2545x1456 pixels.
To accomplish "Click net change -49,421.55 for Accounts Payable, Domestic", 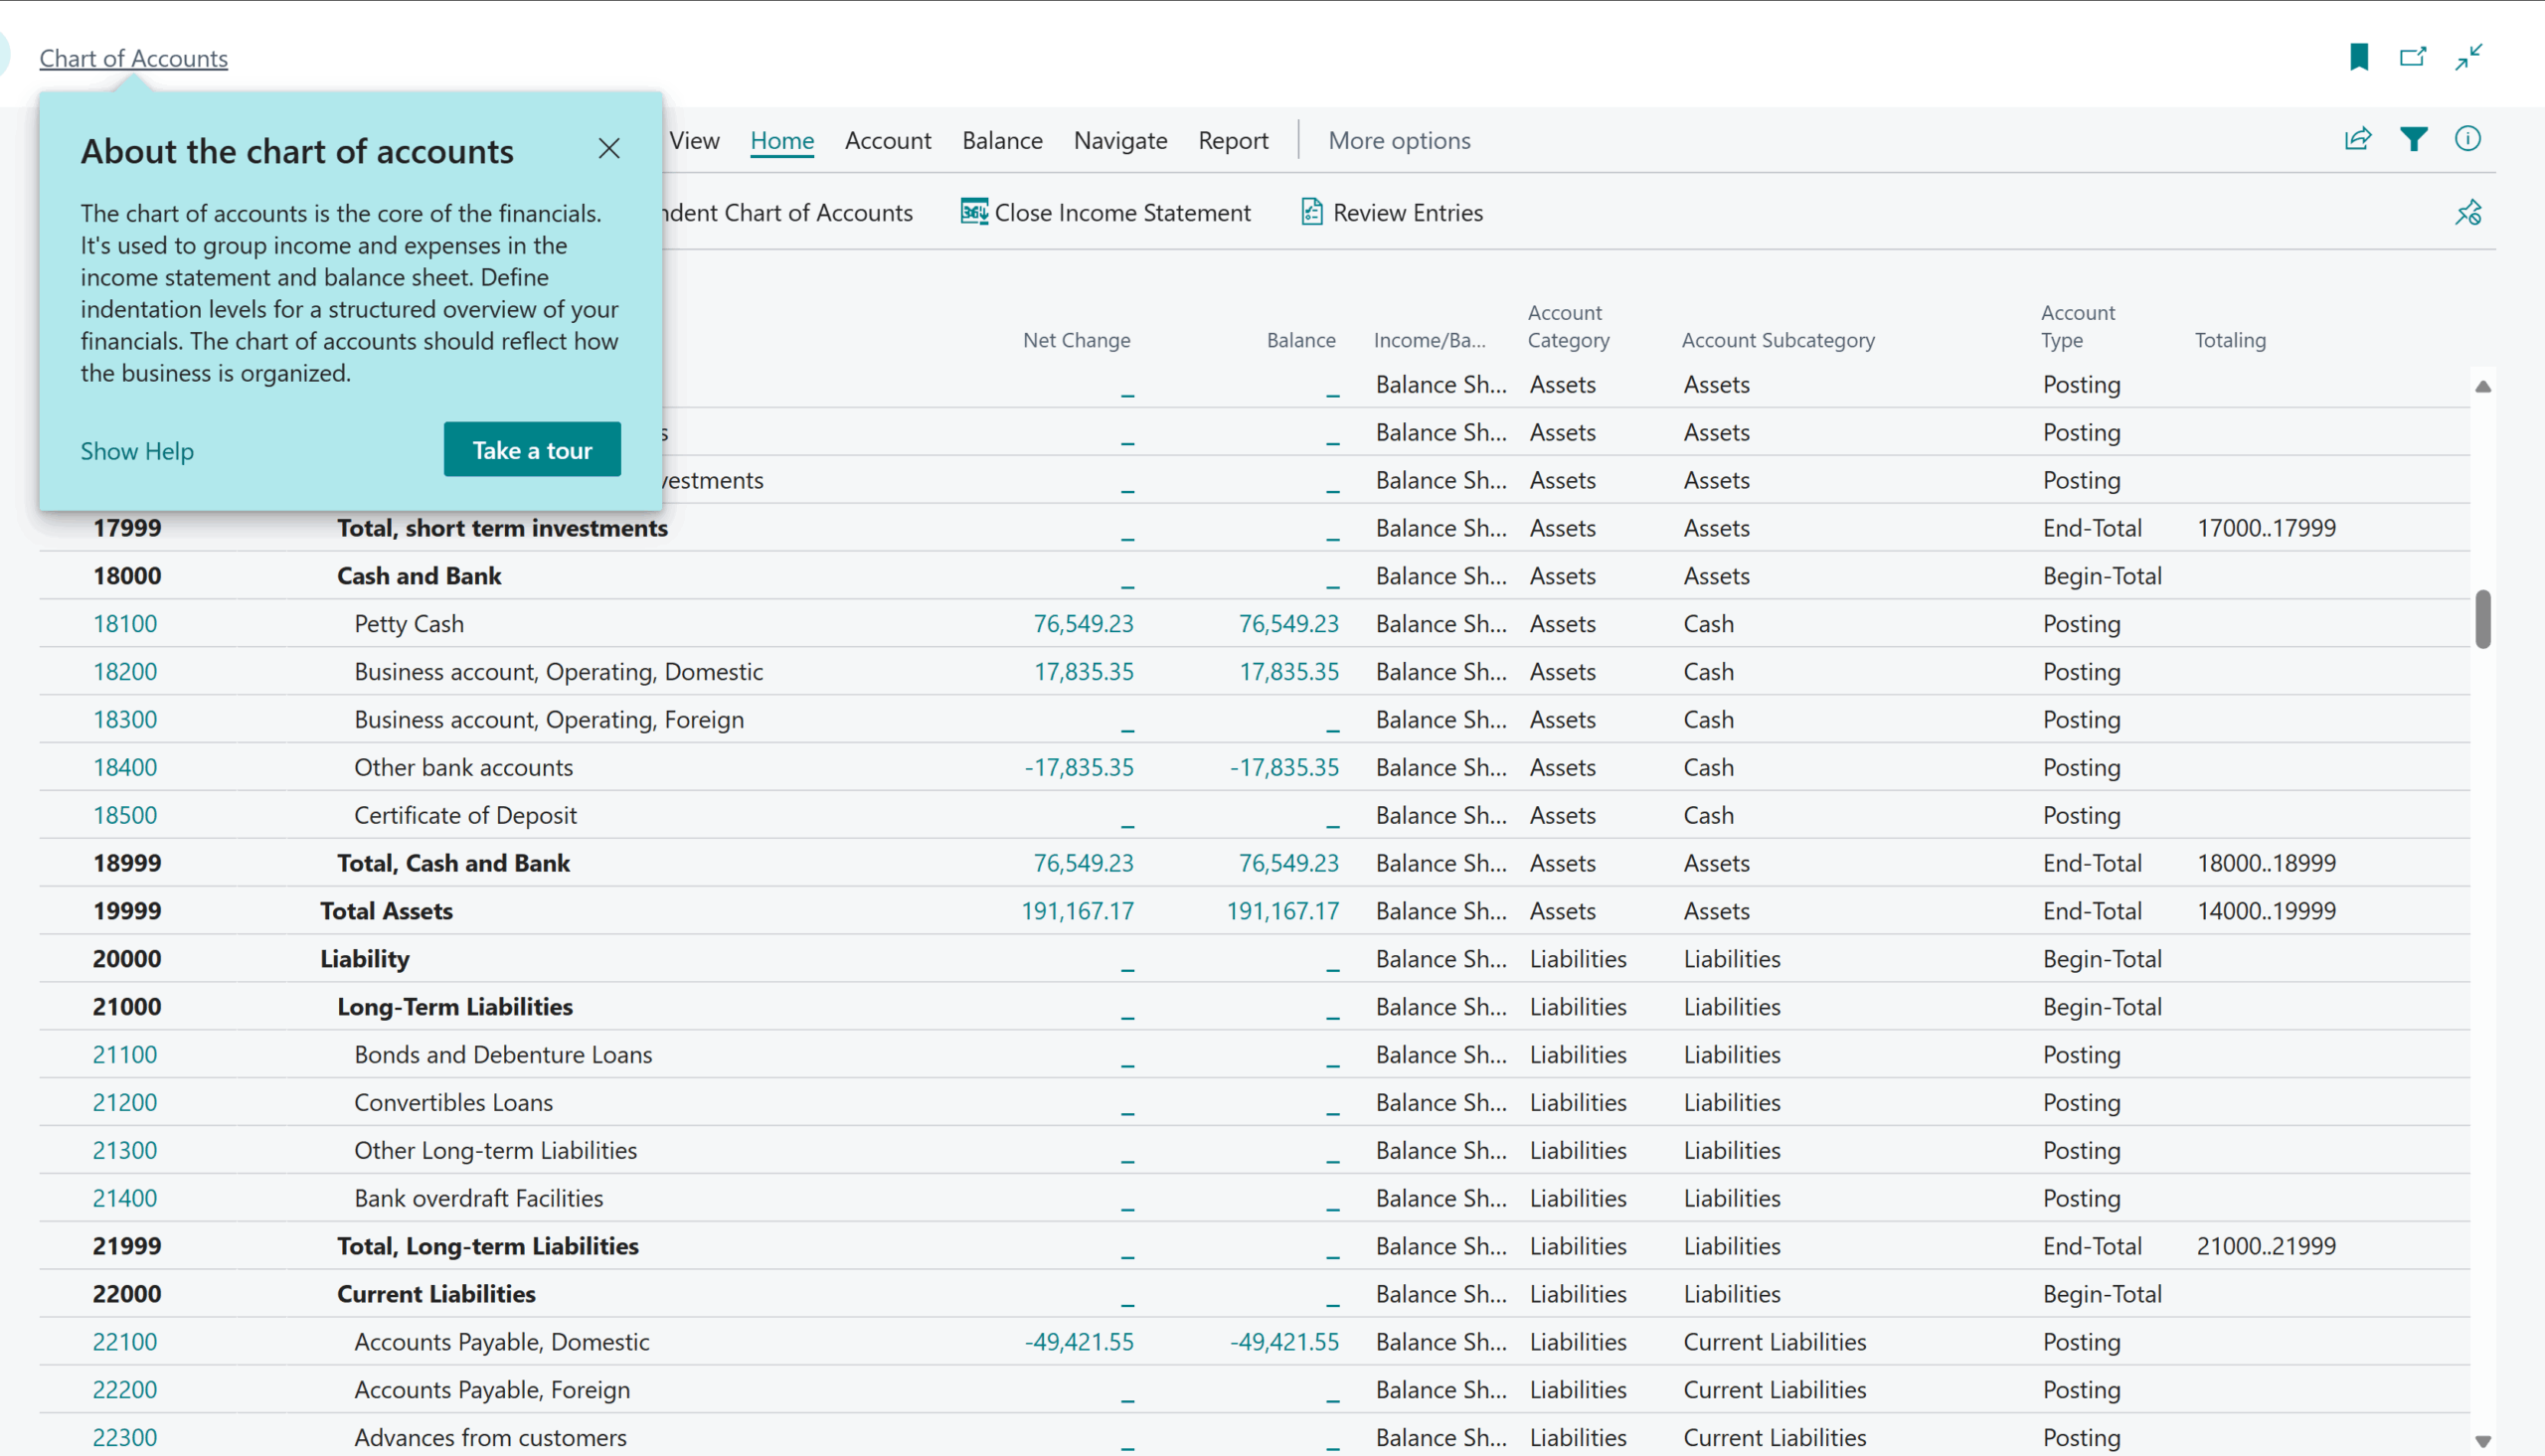I will click(1079, 1342).
